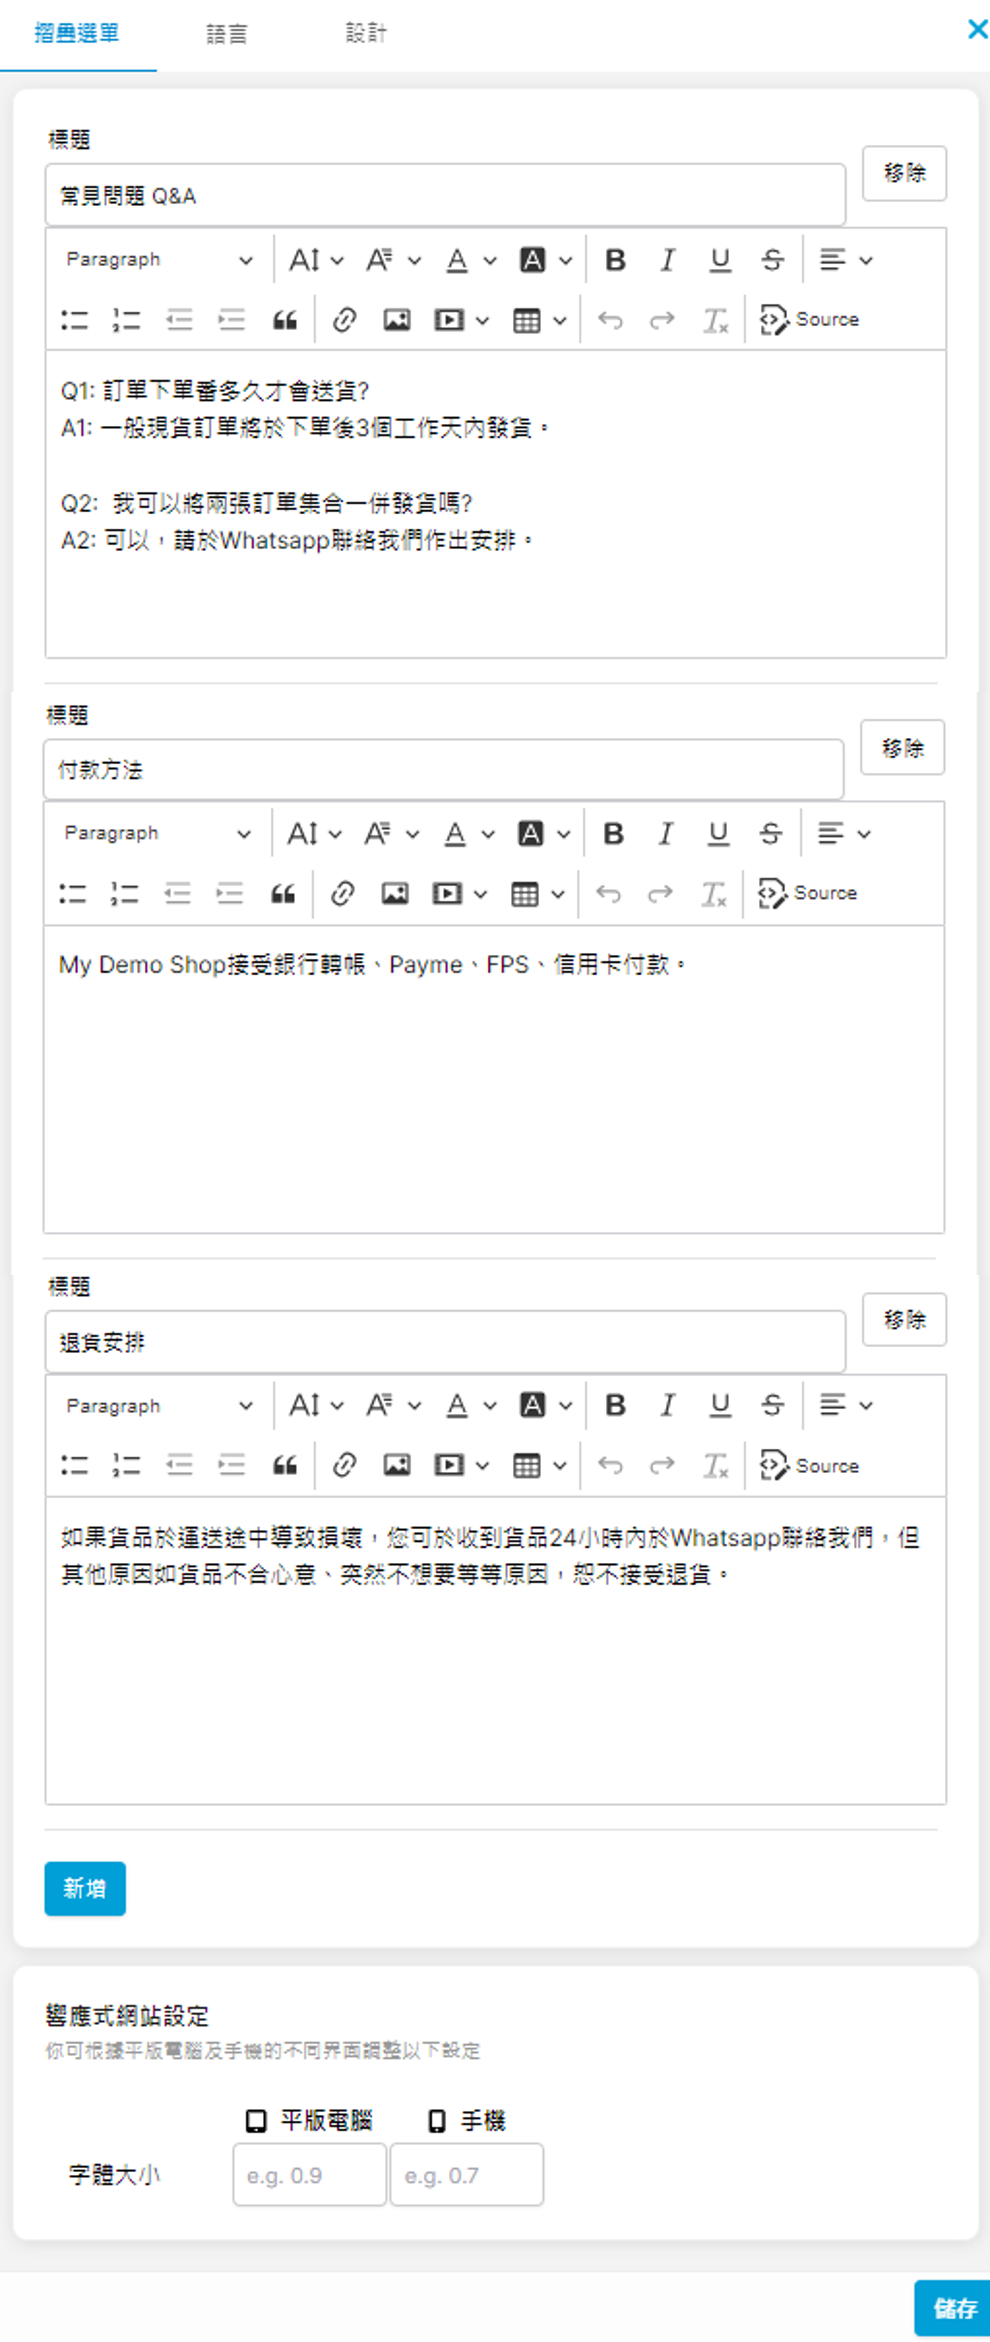Screen dimensions: 990x2342
Task: Save changes with the 儲存 button
Action: [953, 2307]
